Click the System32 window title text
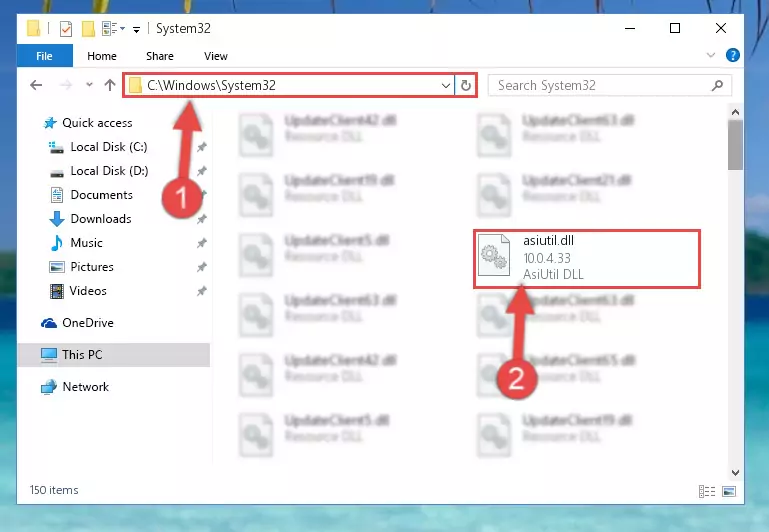The height and width of the screenshot is (532, 769). [x=183, y=28]
